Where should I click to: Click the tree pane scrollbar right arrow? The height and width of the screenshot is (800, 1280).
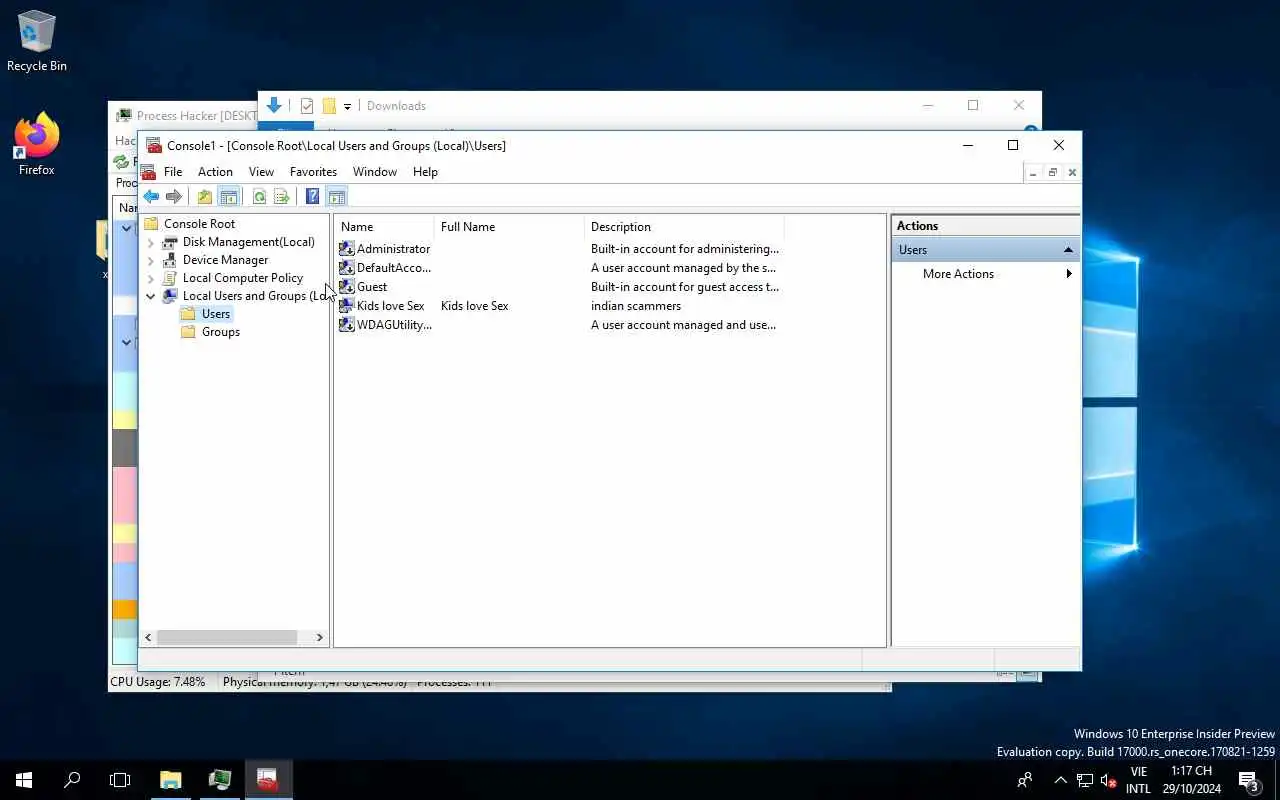320,637
